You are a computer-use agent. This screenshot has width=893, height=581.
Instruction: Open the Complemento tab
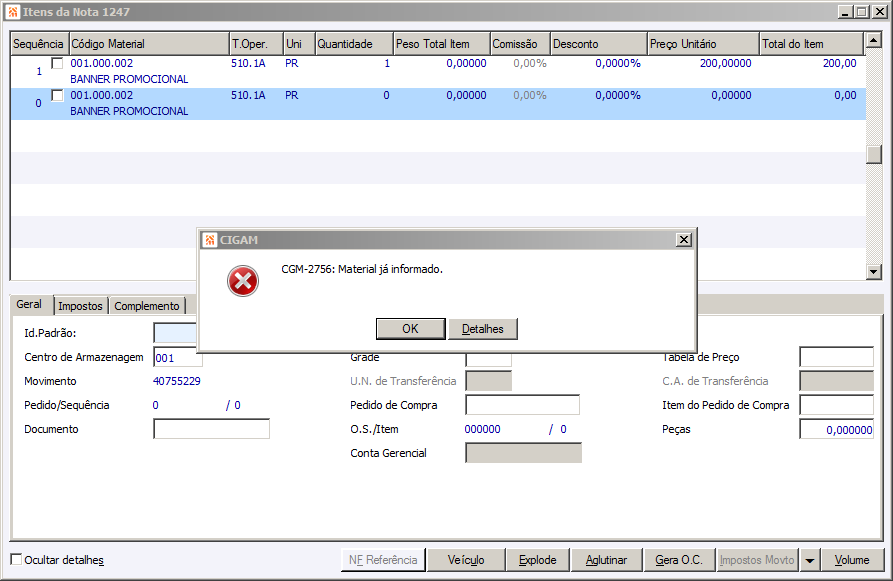click(147, 306)
